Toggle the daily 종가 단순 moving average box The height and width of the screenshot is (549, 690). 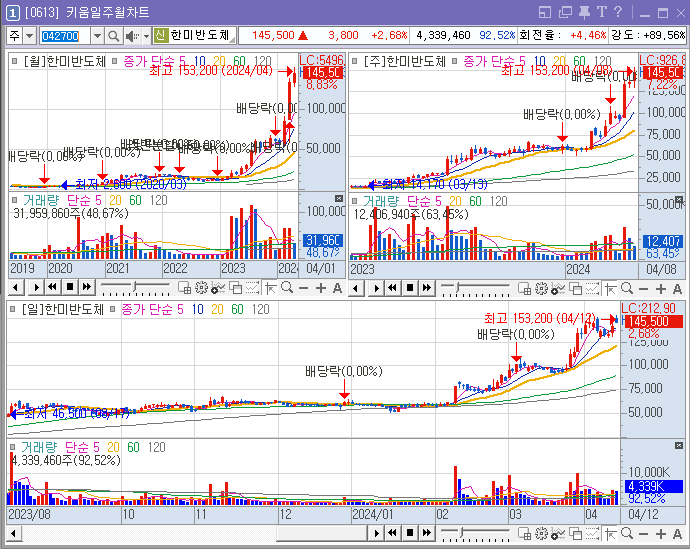[112, 309]
